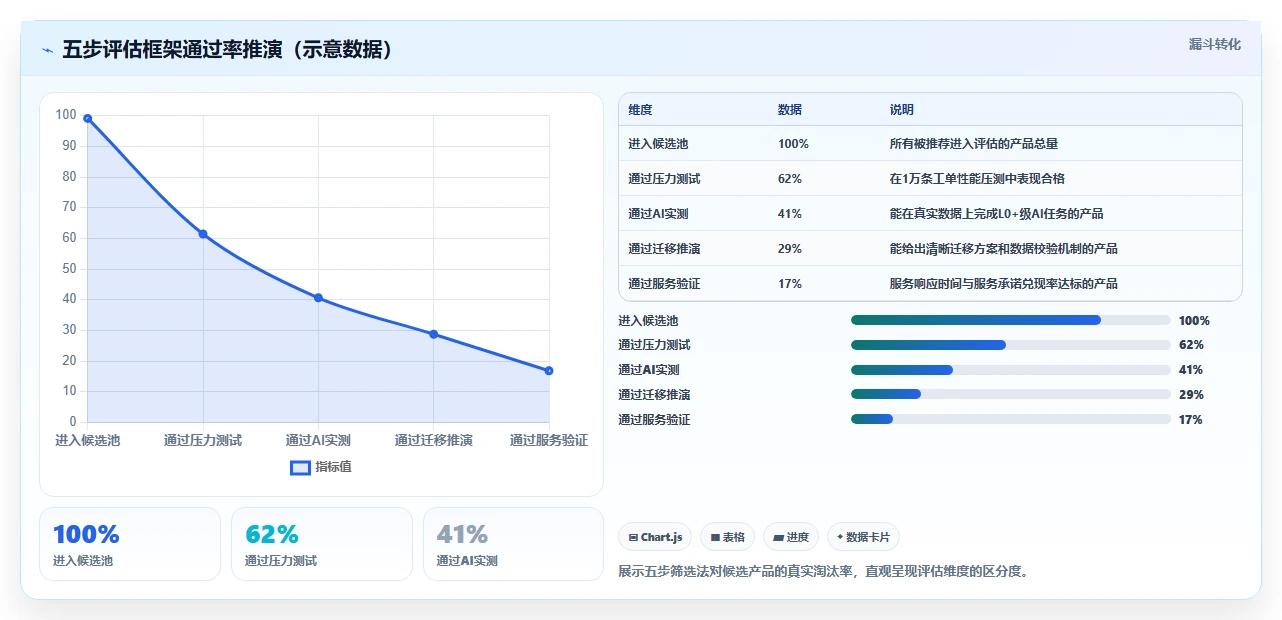Click table cell 进入候选池

[658, 144]
